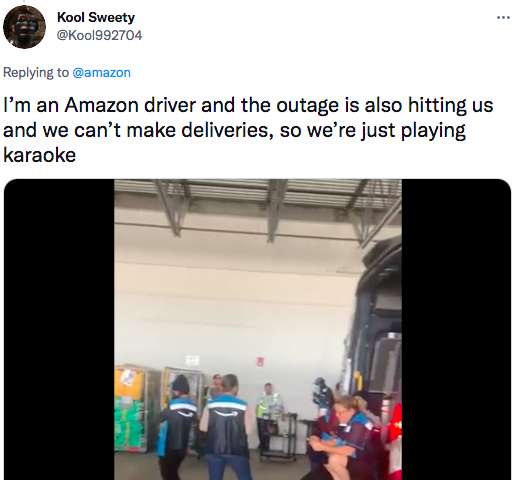Viewport: 515px width, 480px height.
Task: Play the embedded warehouse video
Action: tap(258, 329)
